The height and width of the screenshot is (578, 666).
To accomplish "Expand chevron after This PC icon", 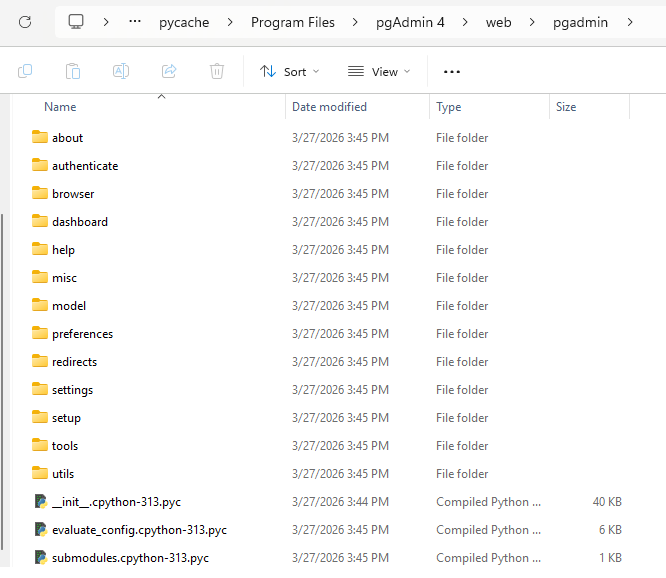I will [106, 22].
